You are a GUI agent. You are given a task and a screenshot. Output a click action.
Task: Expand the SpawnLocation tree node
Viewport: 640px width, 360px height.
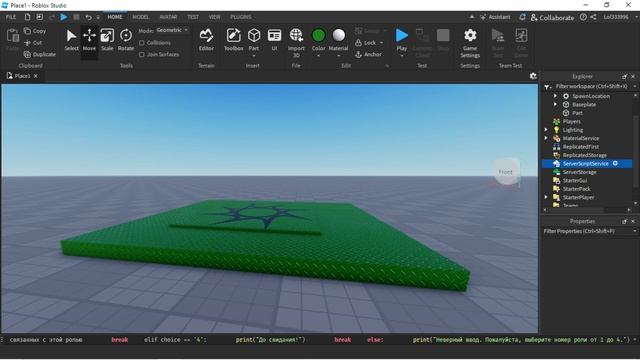[x=555, y=96]
